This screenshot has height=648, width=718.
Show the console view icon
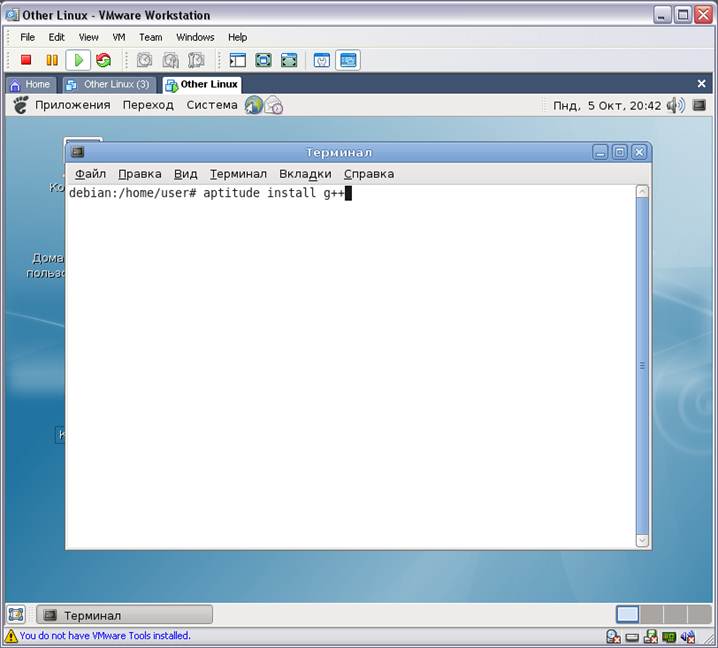(x=348, y=60)
